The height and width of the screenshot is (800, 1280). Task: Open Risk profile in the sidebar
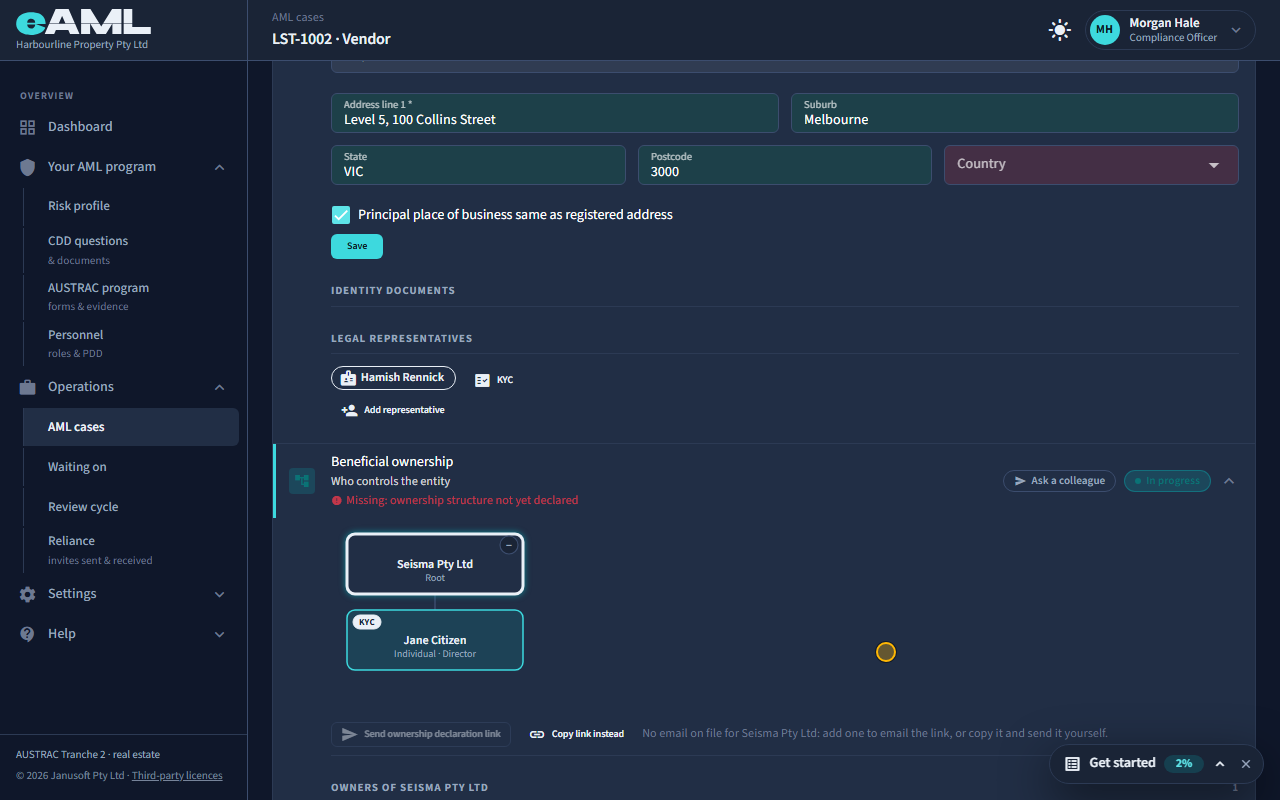point(131,206)
